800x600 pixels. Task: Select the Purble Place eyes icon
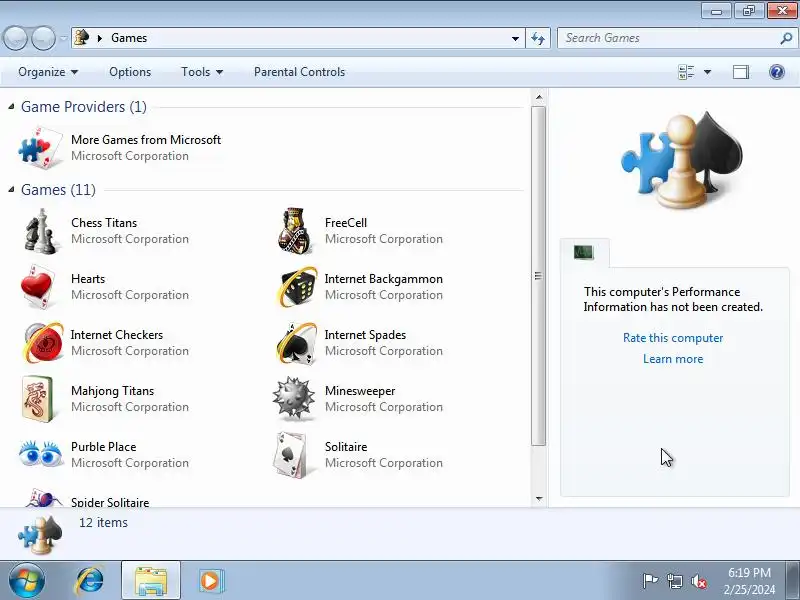pos(40,454)
